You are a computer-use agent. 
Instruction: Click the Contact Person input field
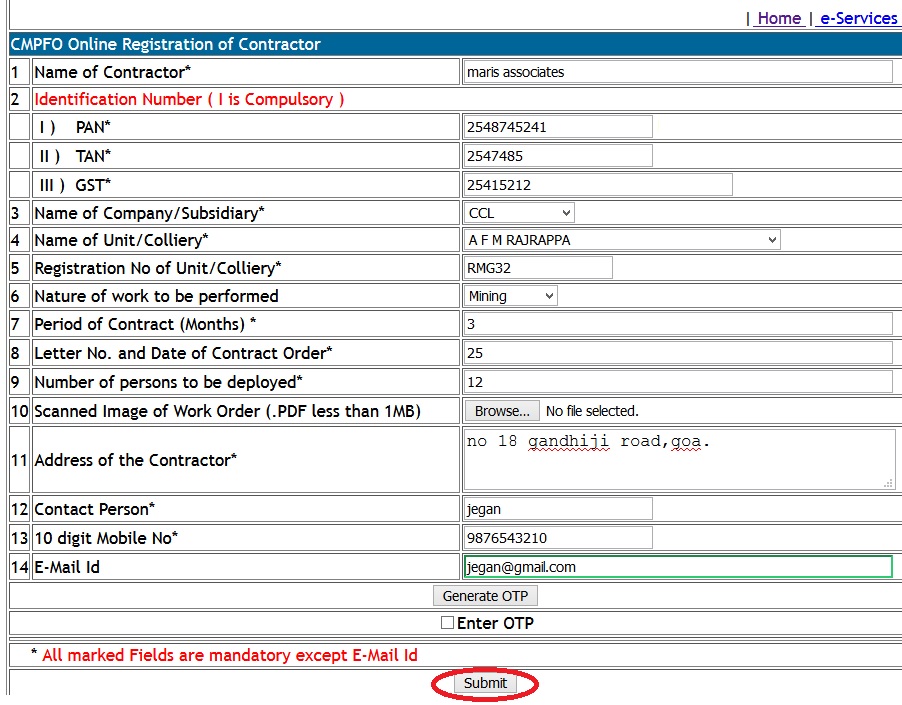(557, 509)
